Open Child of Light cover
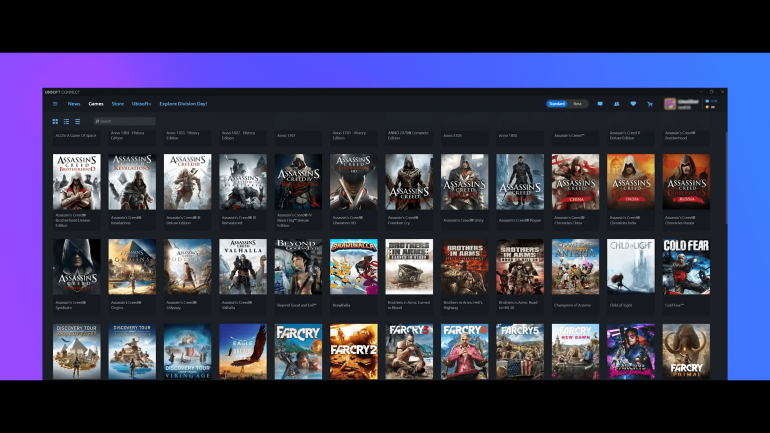 [631, 267]
